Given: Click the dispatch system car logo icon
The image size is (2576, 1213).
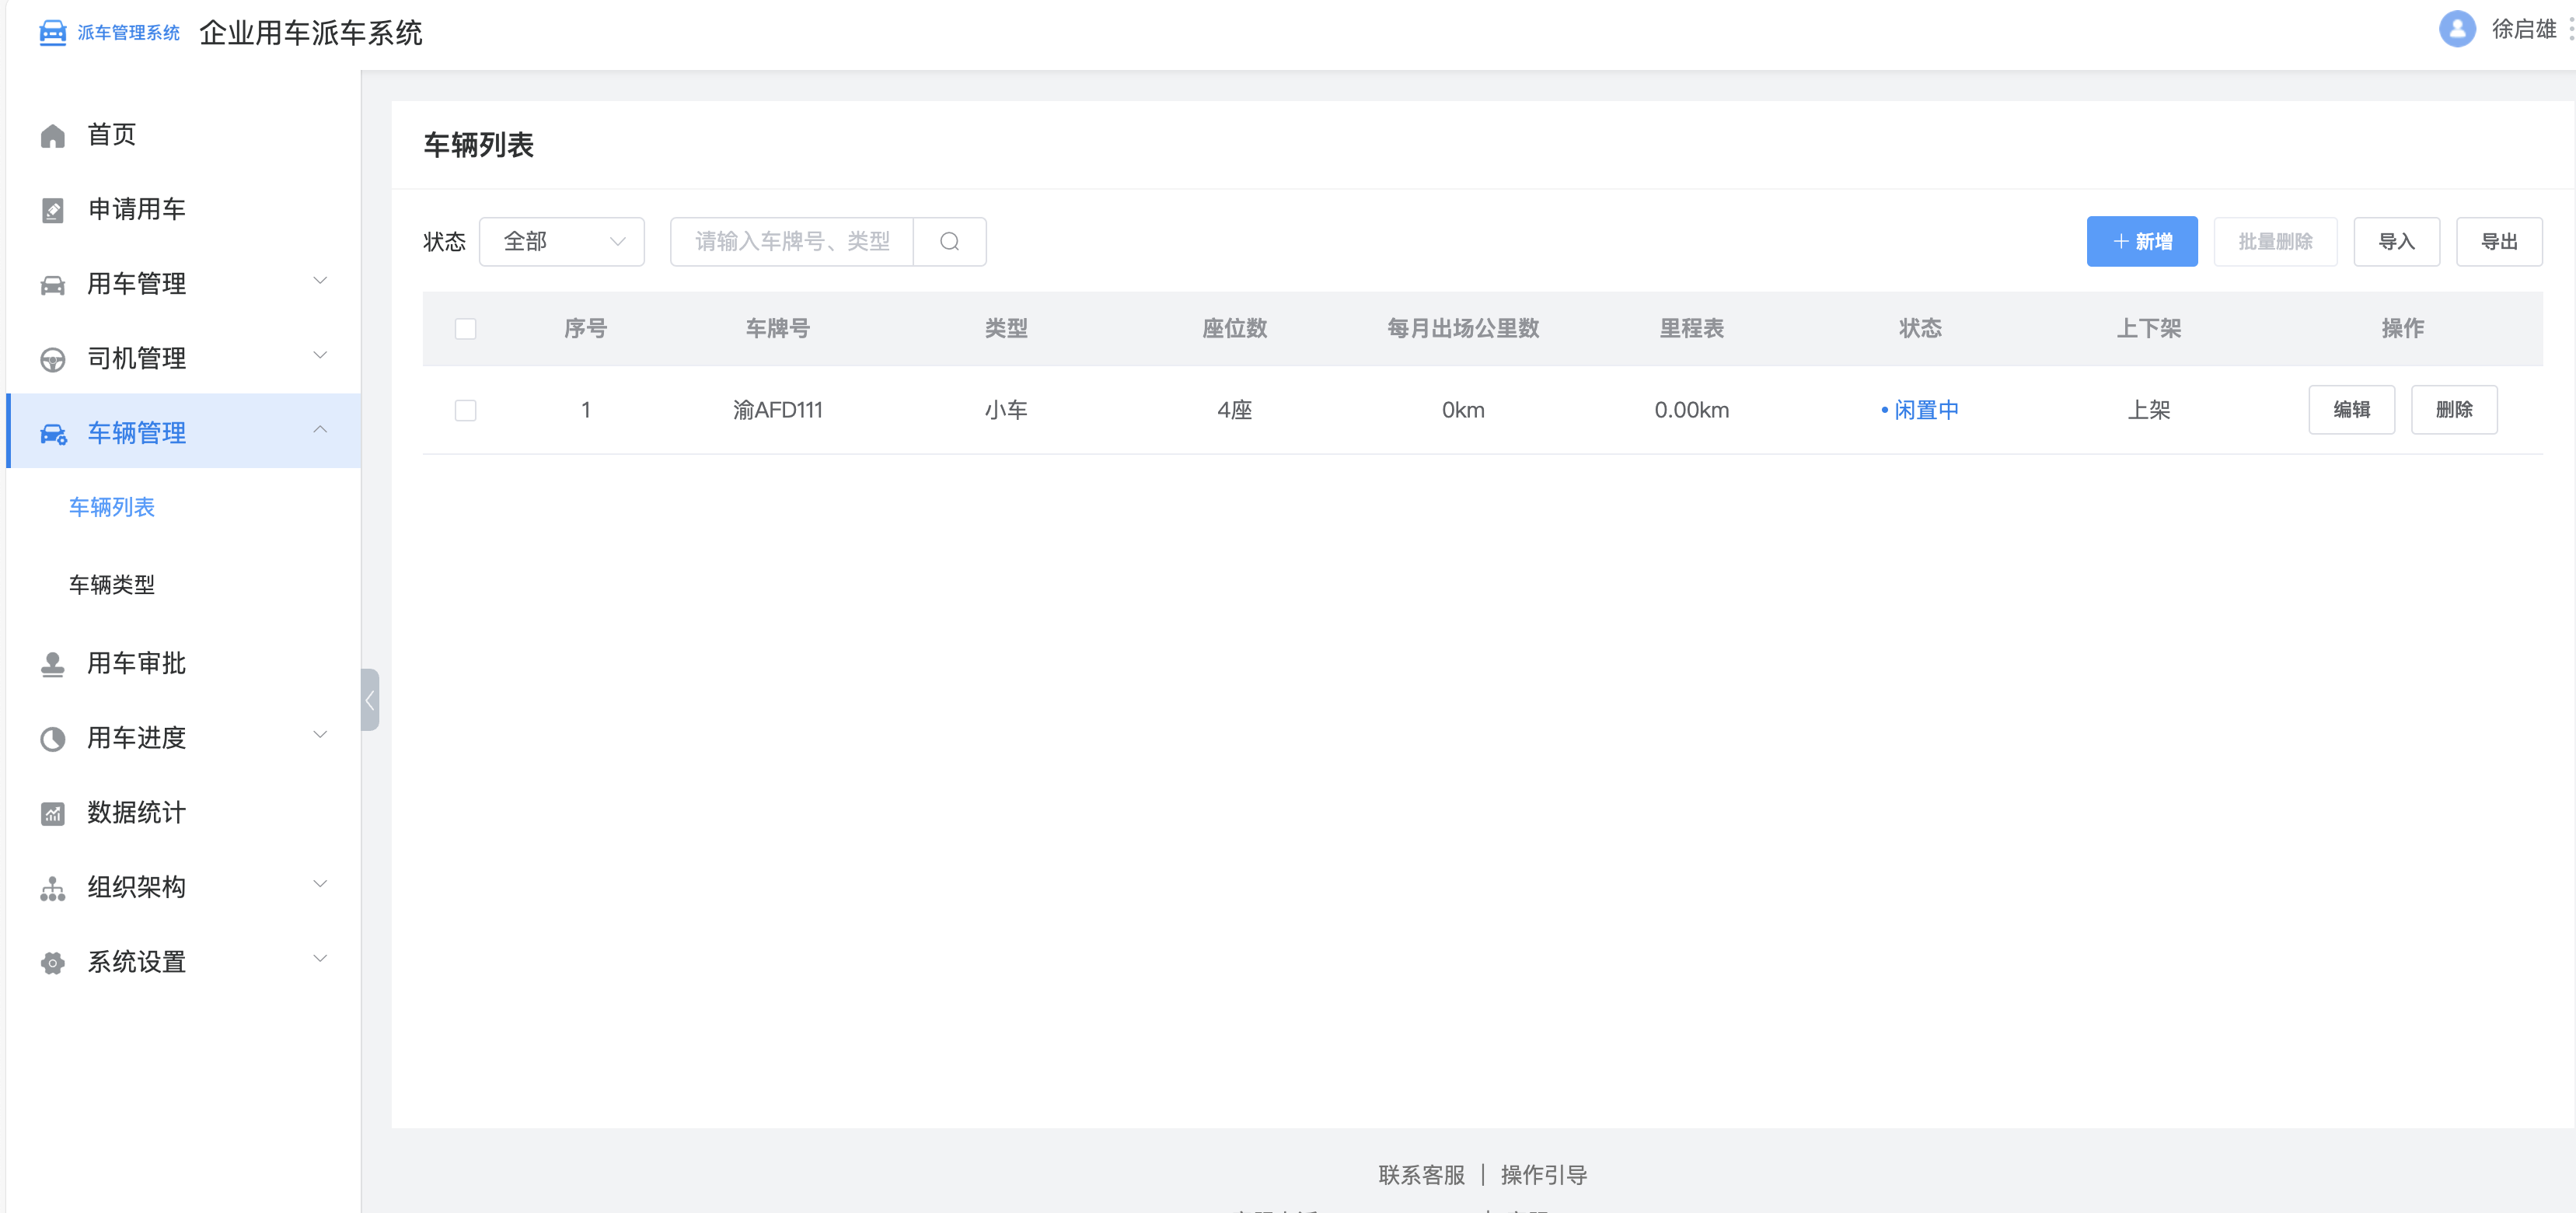Looking at the screenshot, I should (52, 33).
